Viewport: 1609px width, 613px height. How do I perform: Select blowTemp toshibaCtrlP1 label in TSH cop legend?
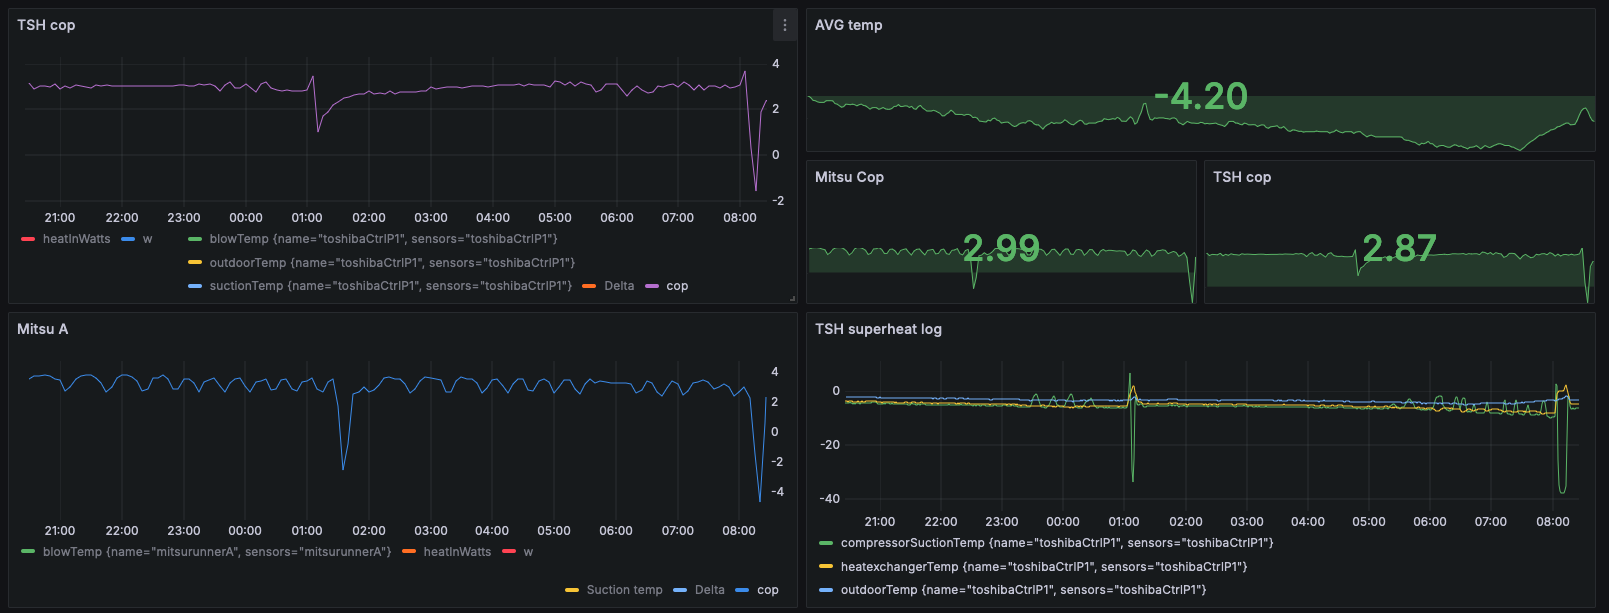point(383,239)
